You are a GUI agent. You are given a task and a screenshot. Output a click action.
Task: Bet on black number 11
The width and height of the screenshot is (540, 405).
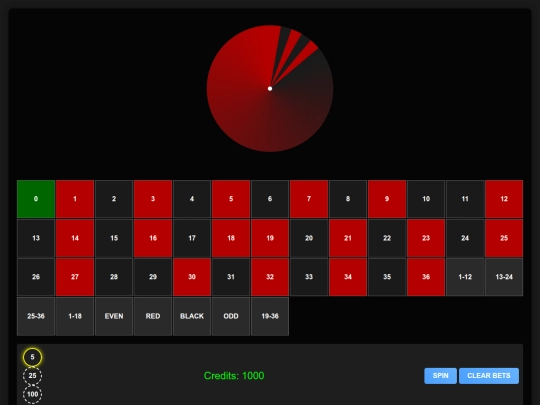coord(465,199)
